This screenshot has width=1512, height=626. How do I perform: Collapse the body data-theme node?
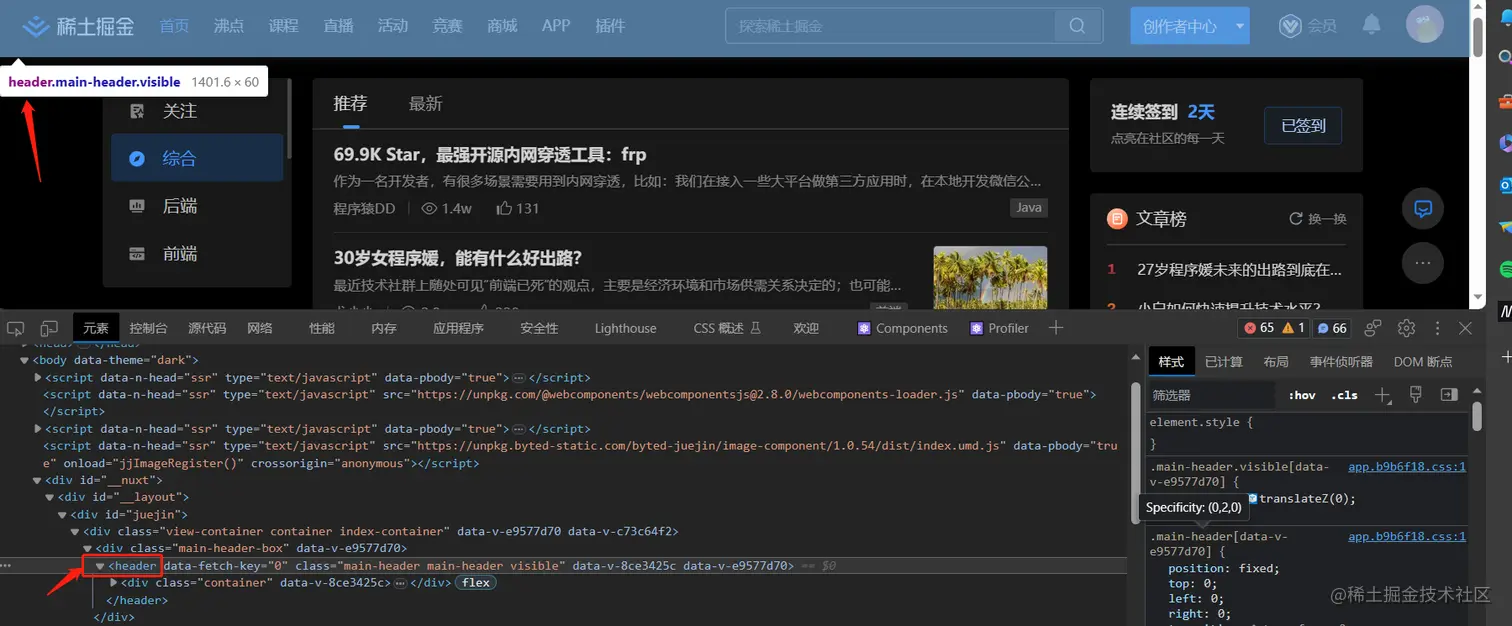click(25, 360)
